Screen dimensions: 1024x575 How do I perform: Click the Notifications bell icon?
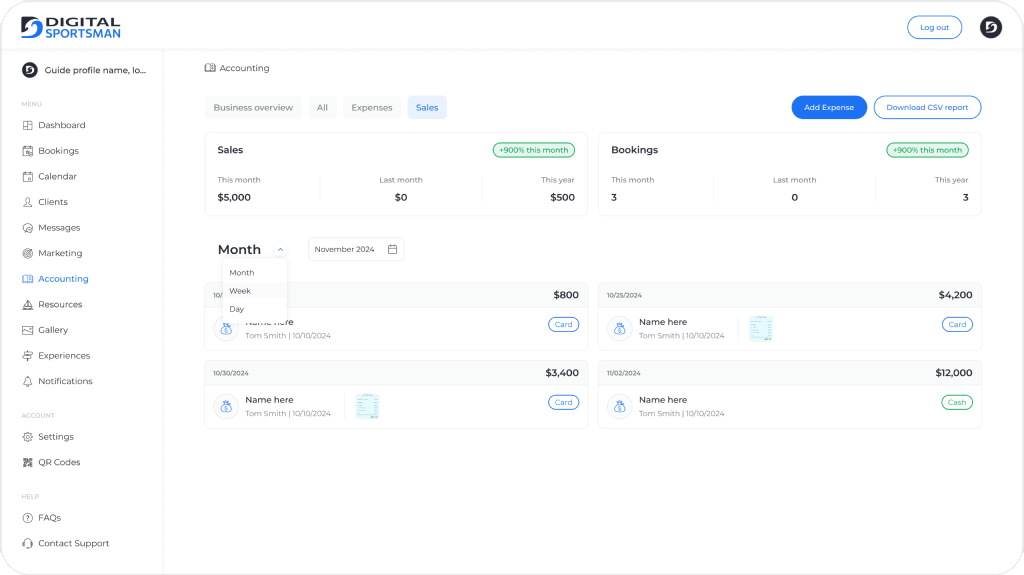(27, 382)
